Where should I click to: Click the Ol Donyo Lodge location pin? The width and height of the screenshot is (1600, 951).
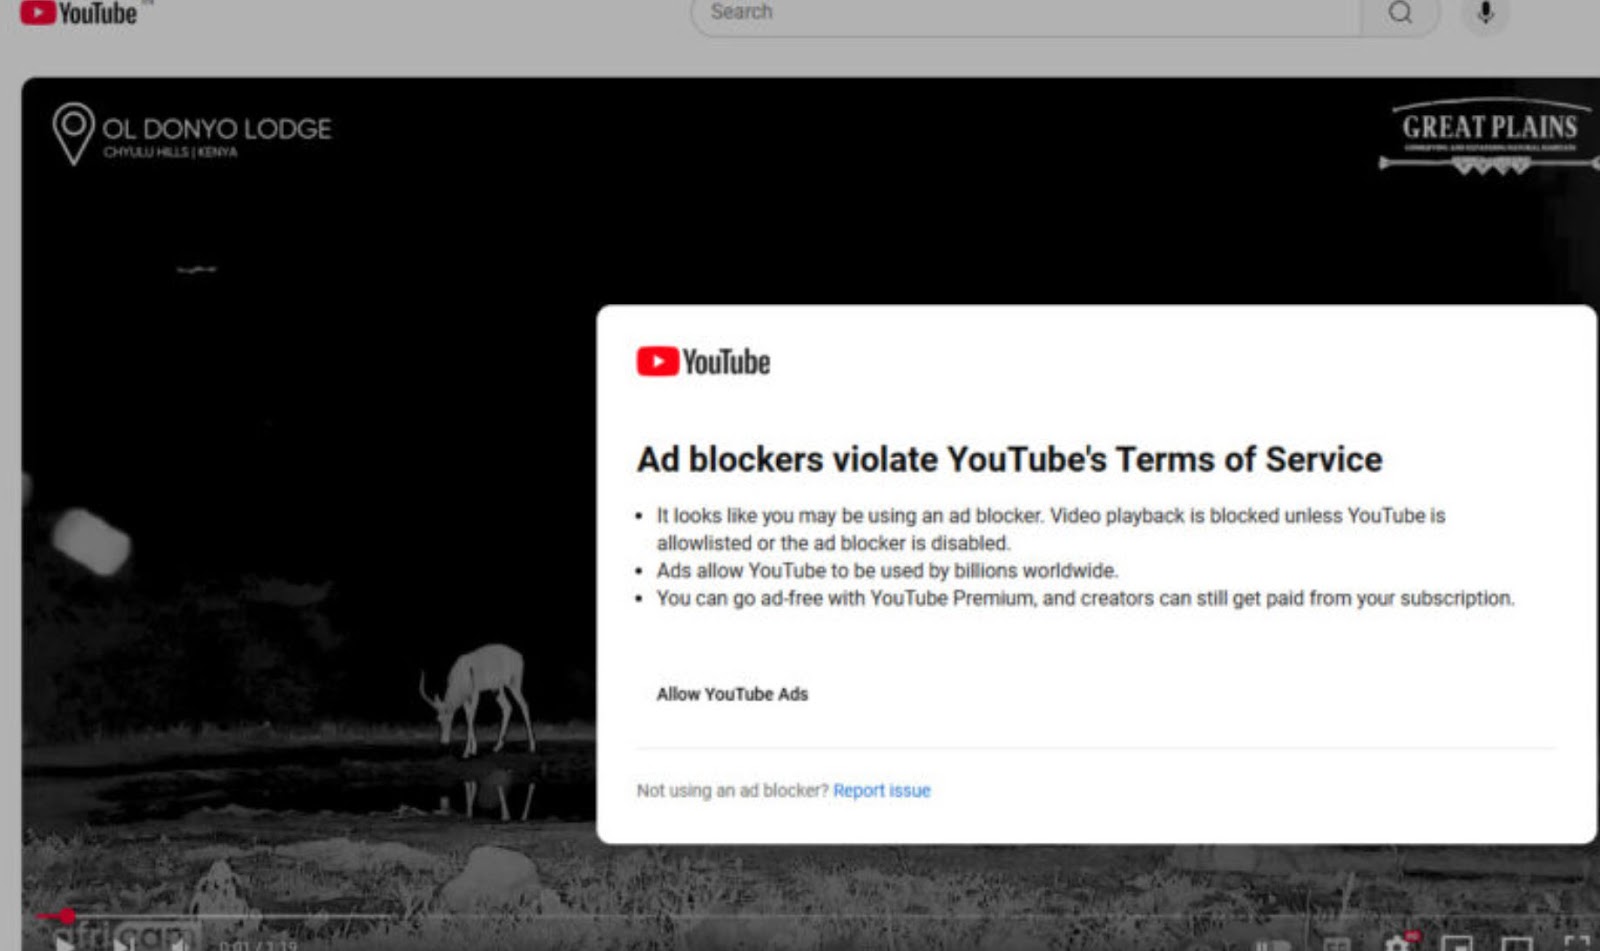click(x=73, y=132)
